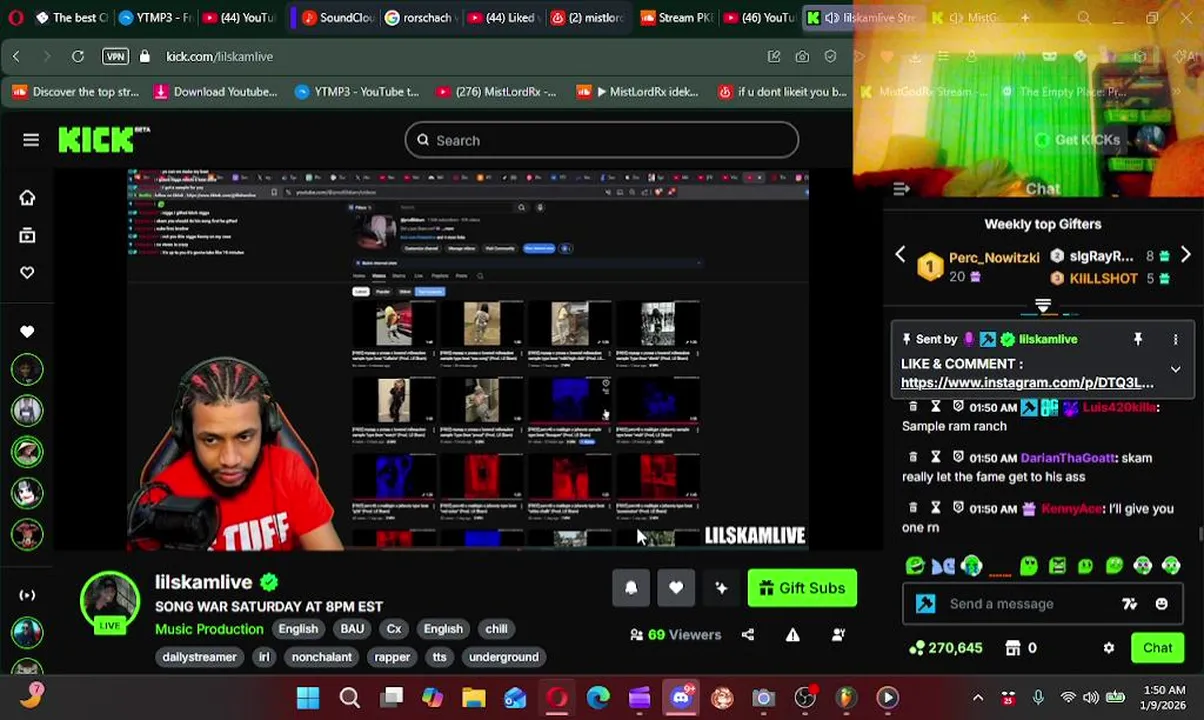The image size is (1204, 720).
Task: Send the message with the Chat button
Action: pos(1157,648)
